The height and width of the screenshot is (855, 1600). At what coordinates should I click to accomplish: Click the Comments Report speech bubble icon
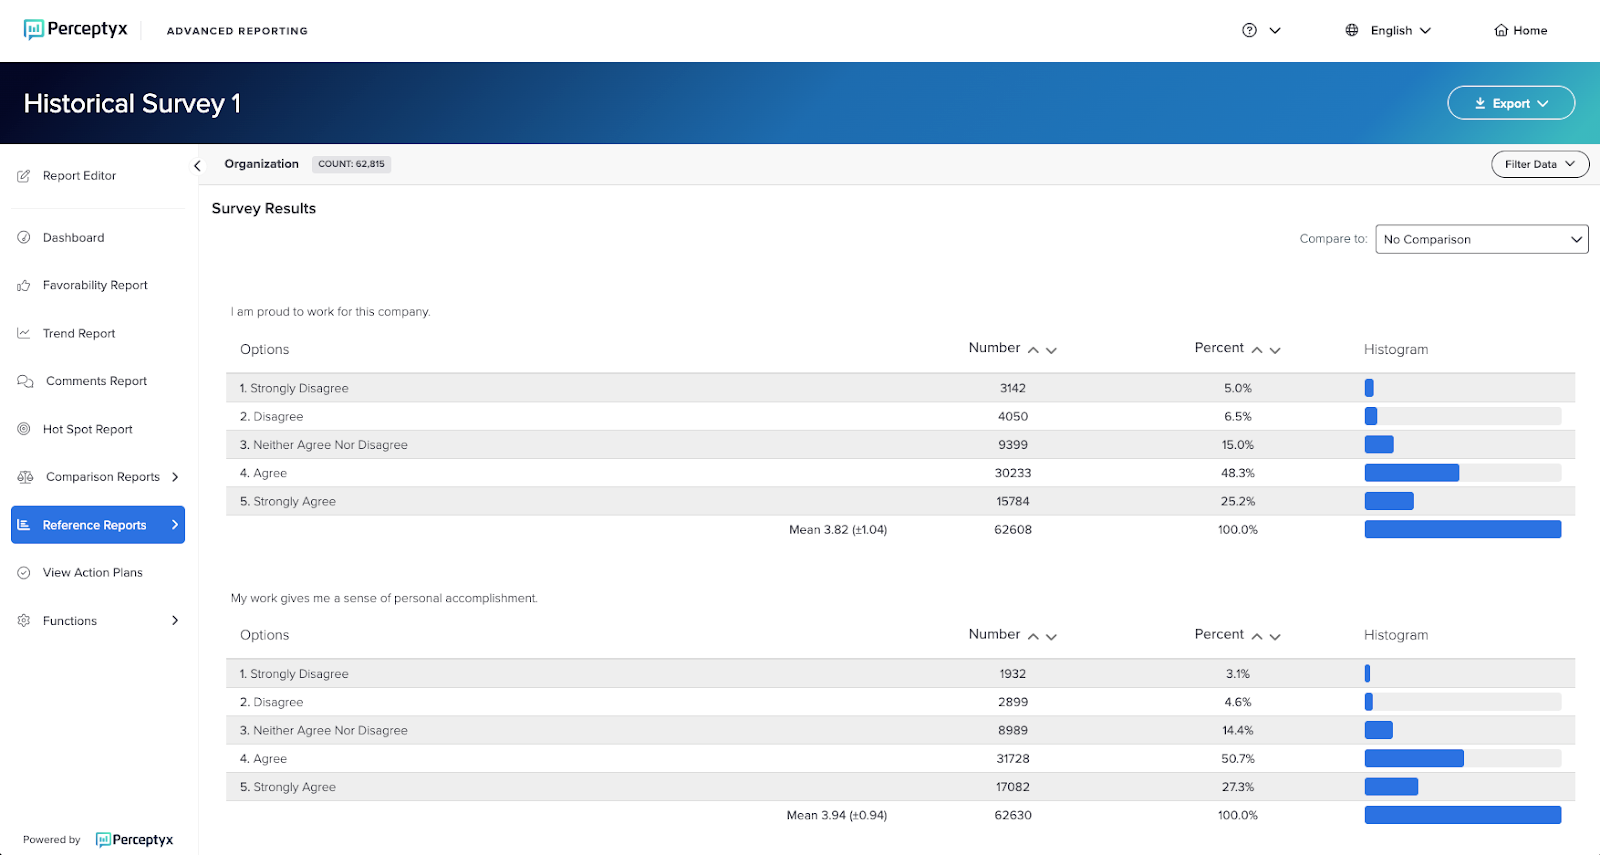click(25, 382)
